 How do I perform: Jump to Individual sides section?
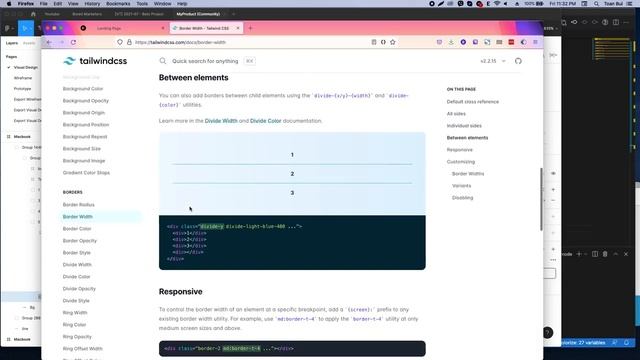tap(464, 126)
